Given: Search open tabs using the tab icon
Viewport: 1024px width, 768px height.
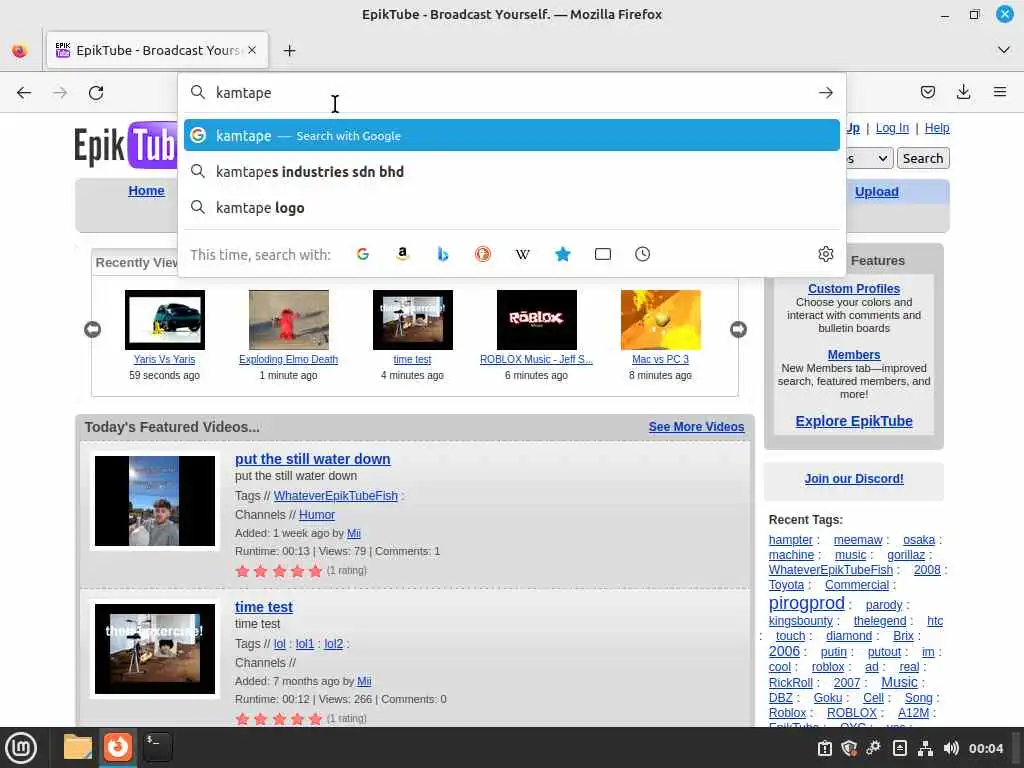Looking at the screenshot, I should coord(603,254).
